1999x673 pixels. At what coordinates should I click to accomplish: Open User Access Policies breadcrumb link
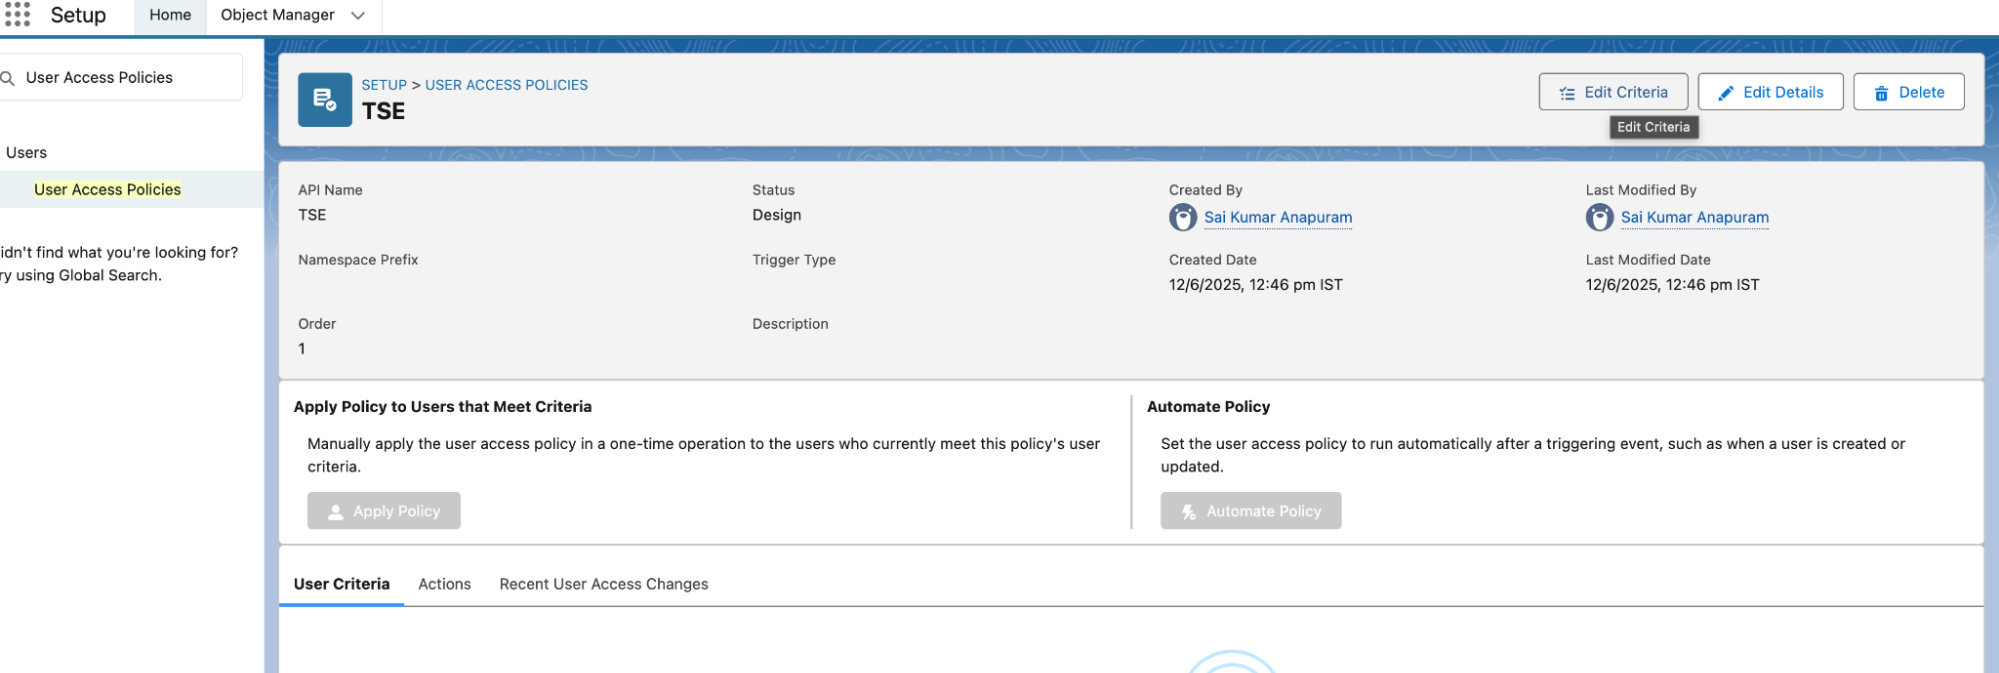coord(506,85)
